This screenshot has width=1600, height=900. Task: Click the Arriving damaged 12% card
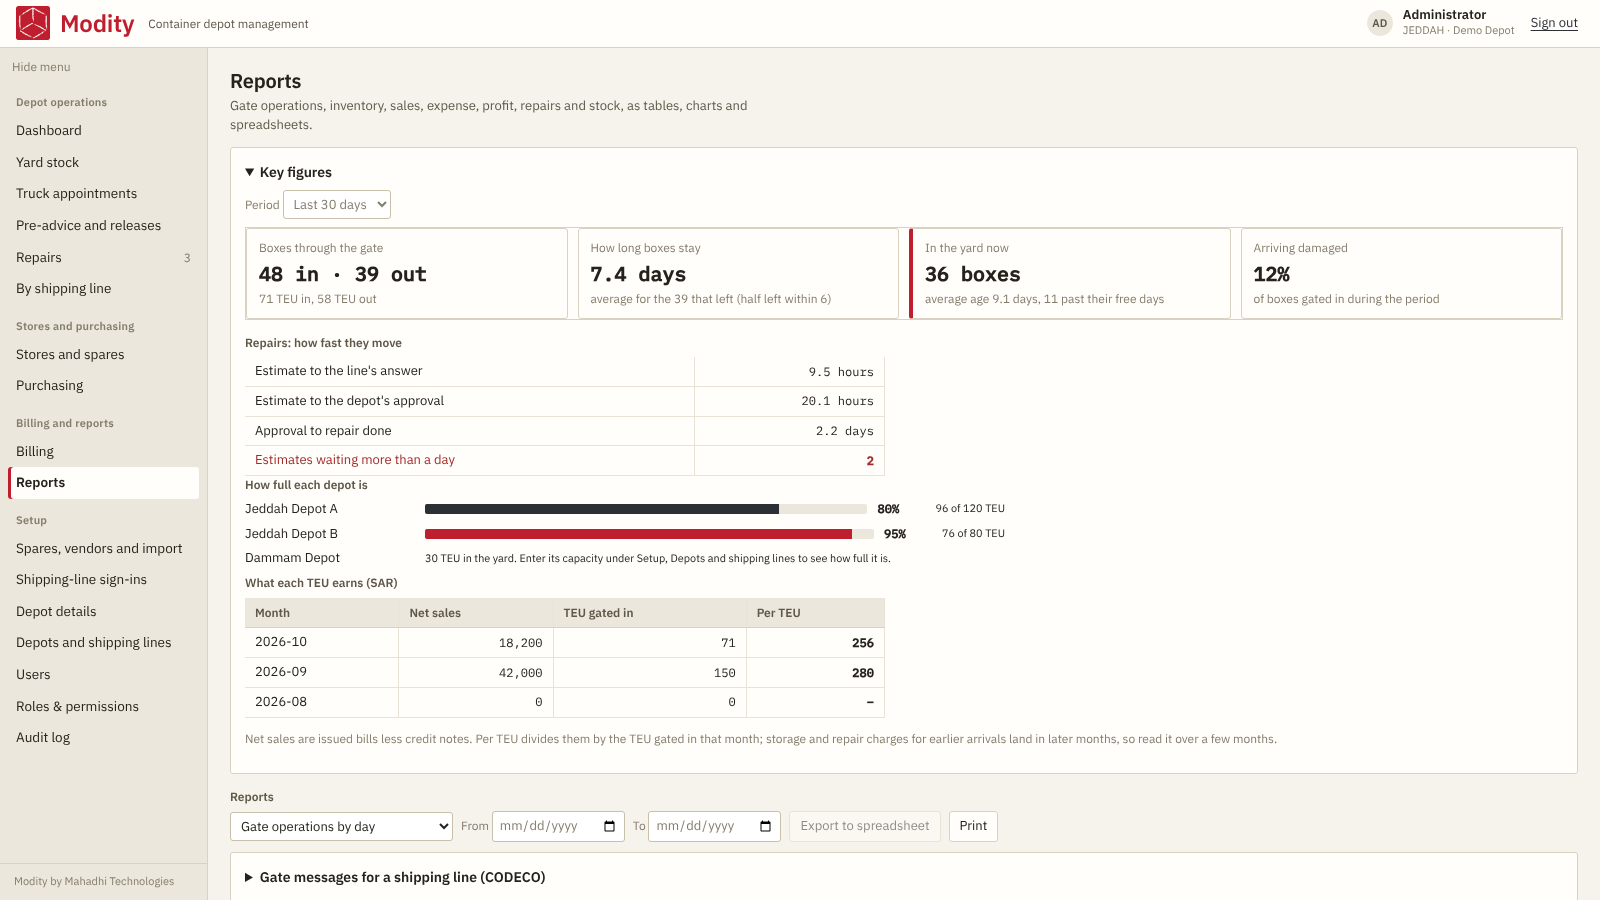(1401, 273)
